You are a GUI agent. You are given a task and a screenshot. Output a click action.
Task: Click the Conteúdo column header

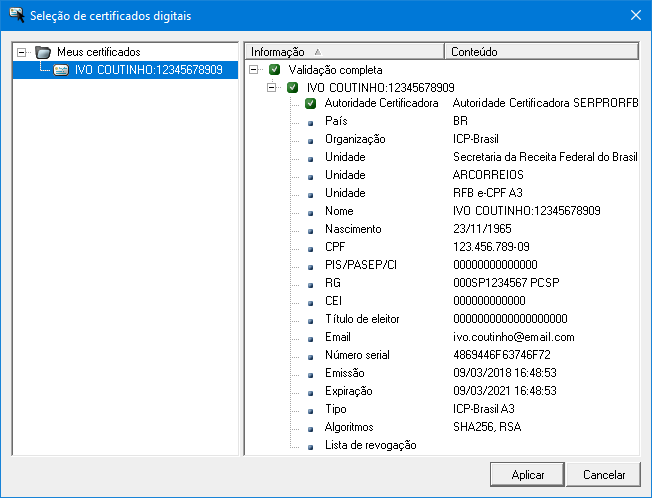click(x=541, y=52)
